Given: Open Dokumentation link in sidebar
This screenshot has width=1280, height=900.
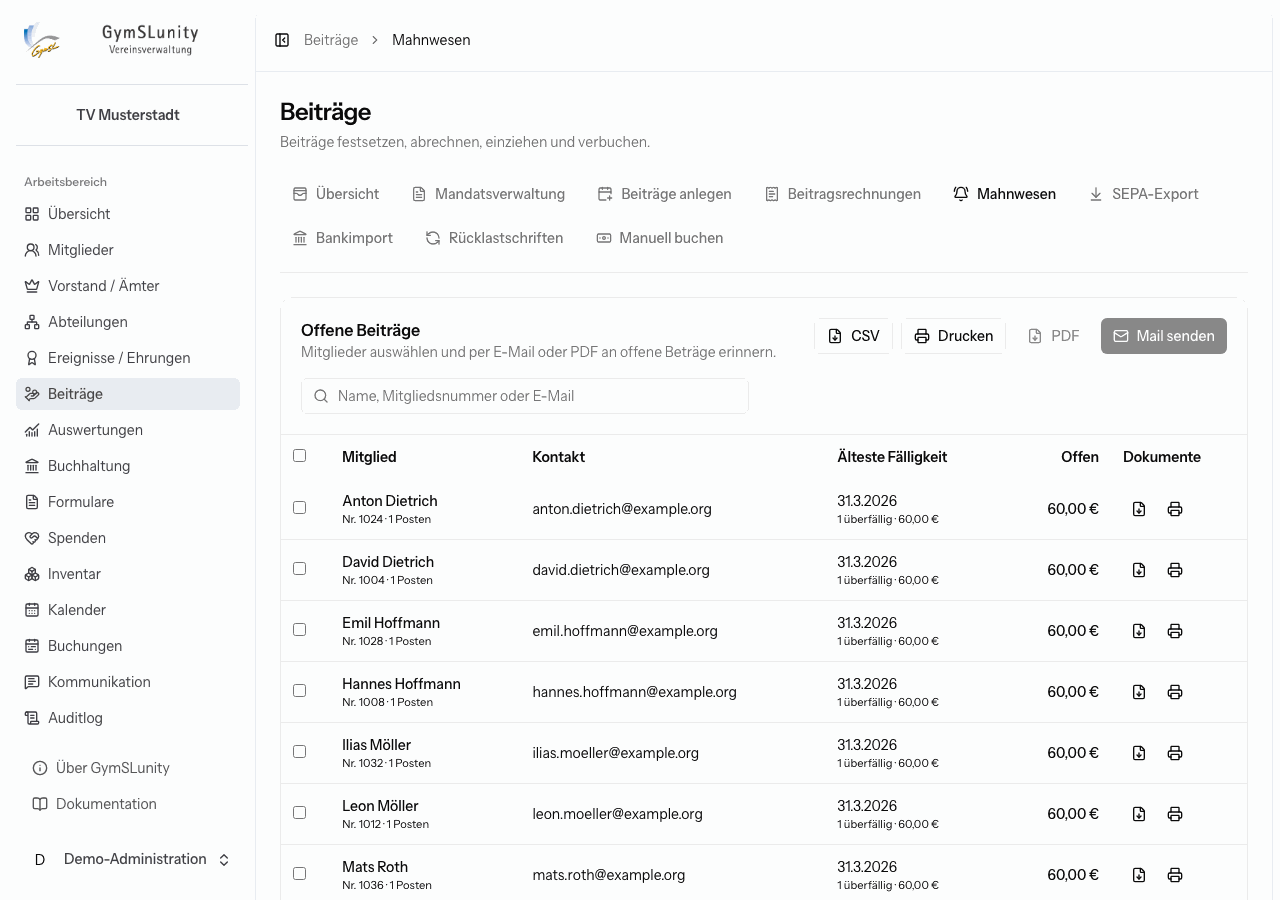Looking at the screenshot, I should pos(128,804).
